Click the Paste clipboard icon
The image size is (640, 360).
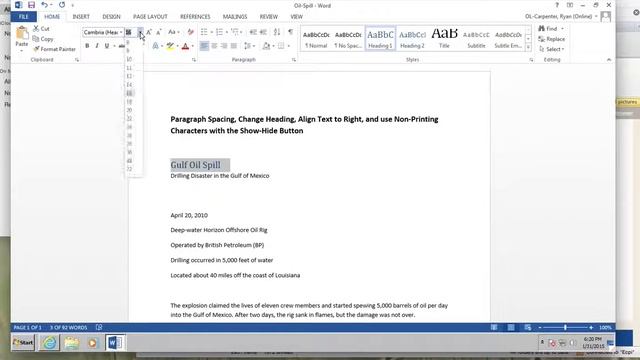coord(22,33)
